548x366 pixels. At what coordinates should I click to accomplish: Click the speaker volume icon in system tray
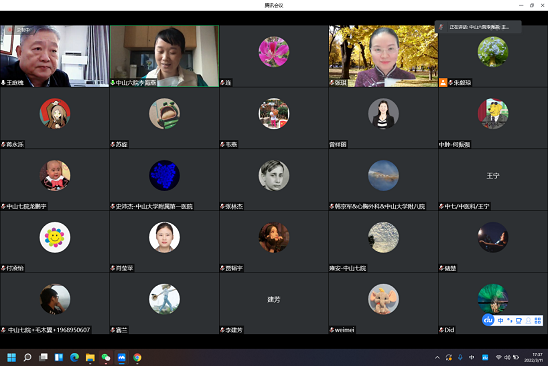(507, 357)
